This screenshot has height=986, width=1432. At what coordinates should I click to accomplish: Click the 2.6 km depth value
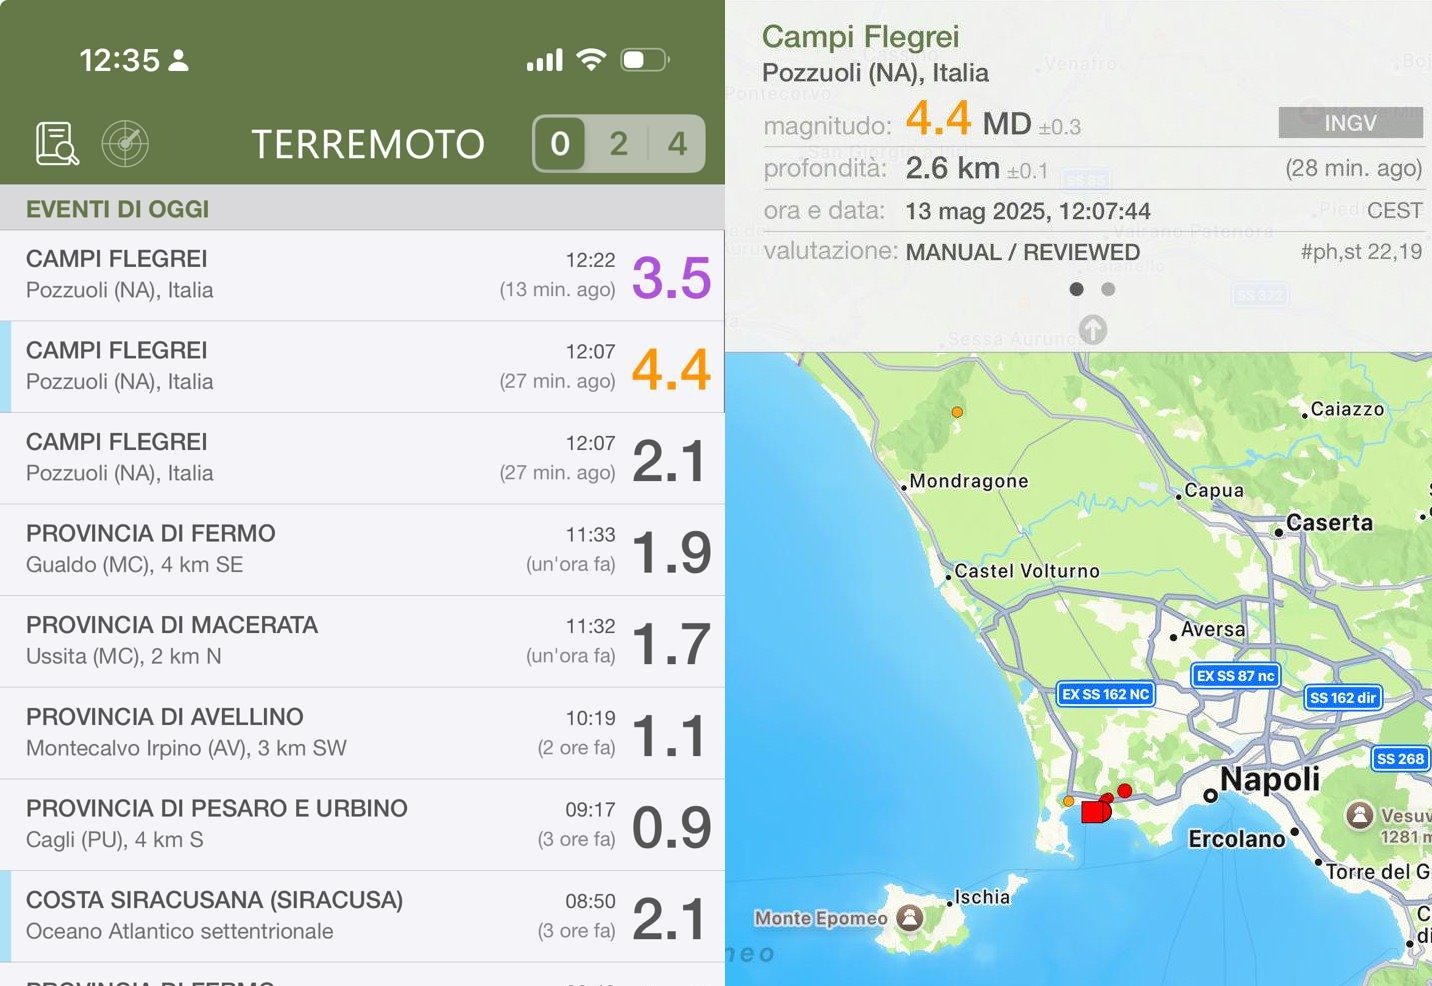(952, 168)
